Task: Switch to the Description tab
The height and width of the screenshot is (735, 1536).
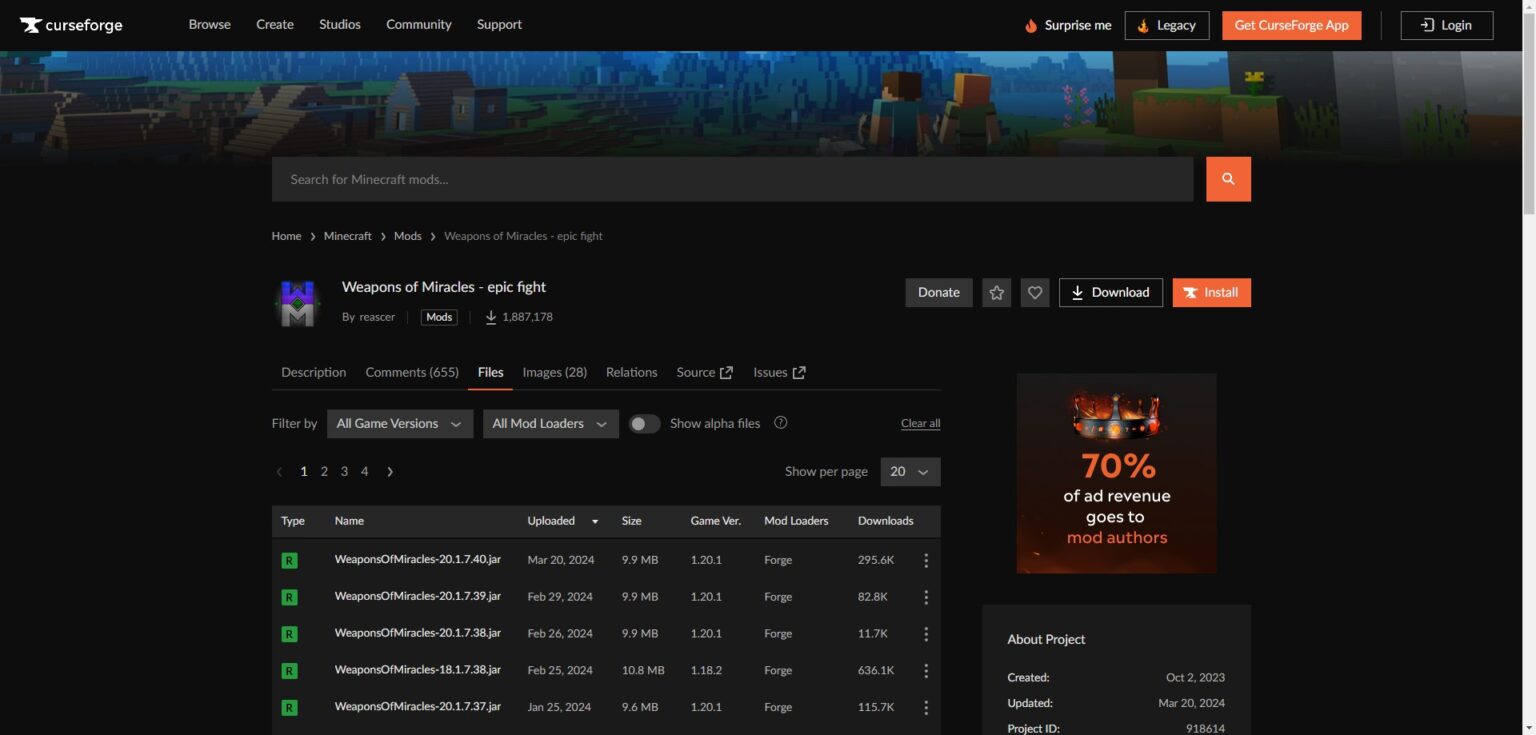Action: tap(313, 372)
